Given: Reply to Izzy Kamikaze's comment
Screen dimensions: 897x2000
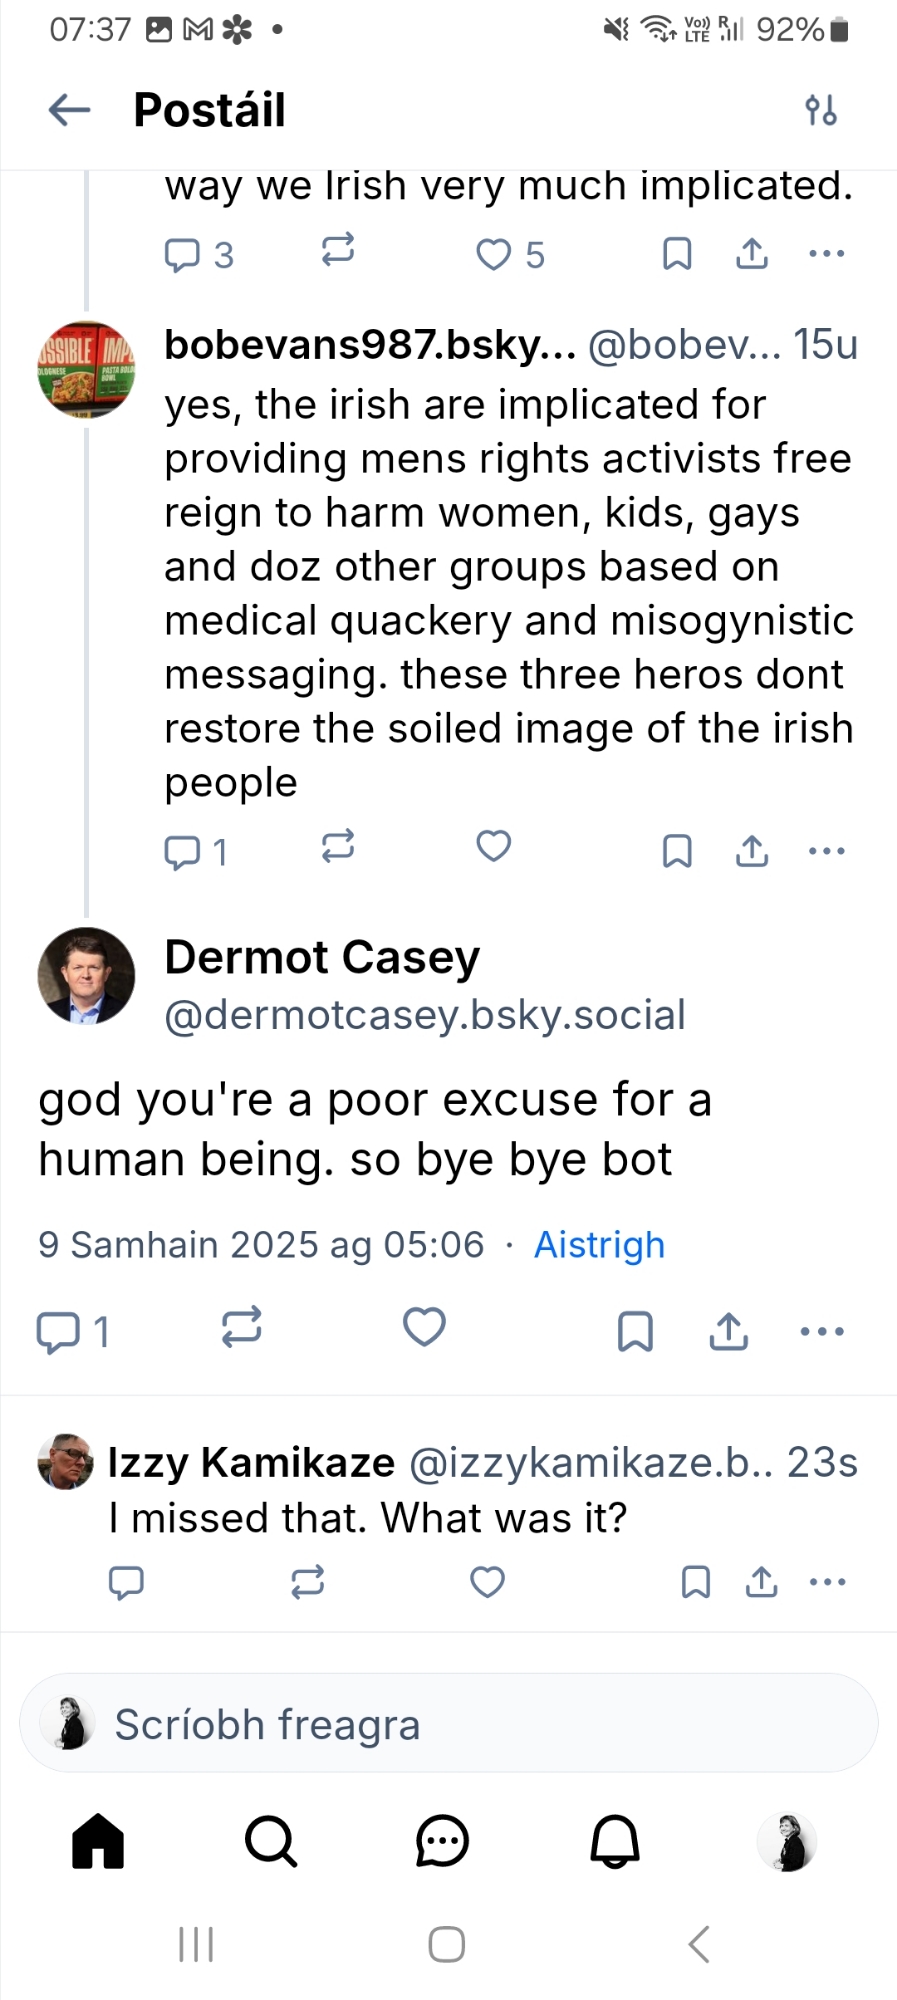Looking at the screenshot, I should [x=126, y=1582].
